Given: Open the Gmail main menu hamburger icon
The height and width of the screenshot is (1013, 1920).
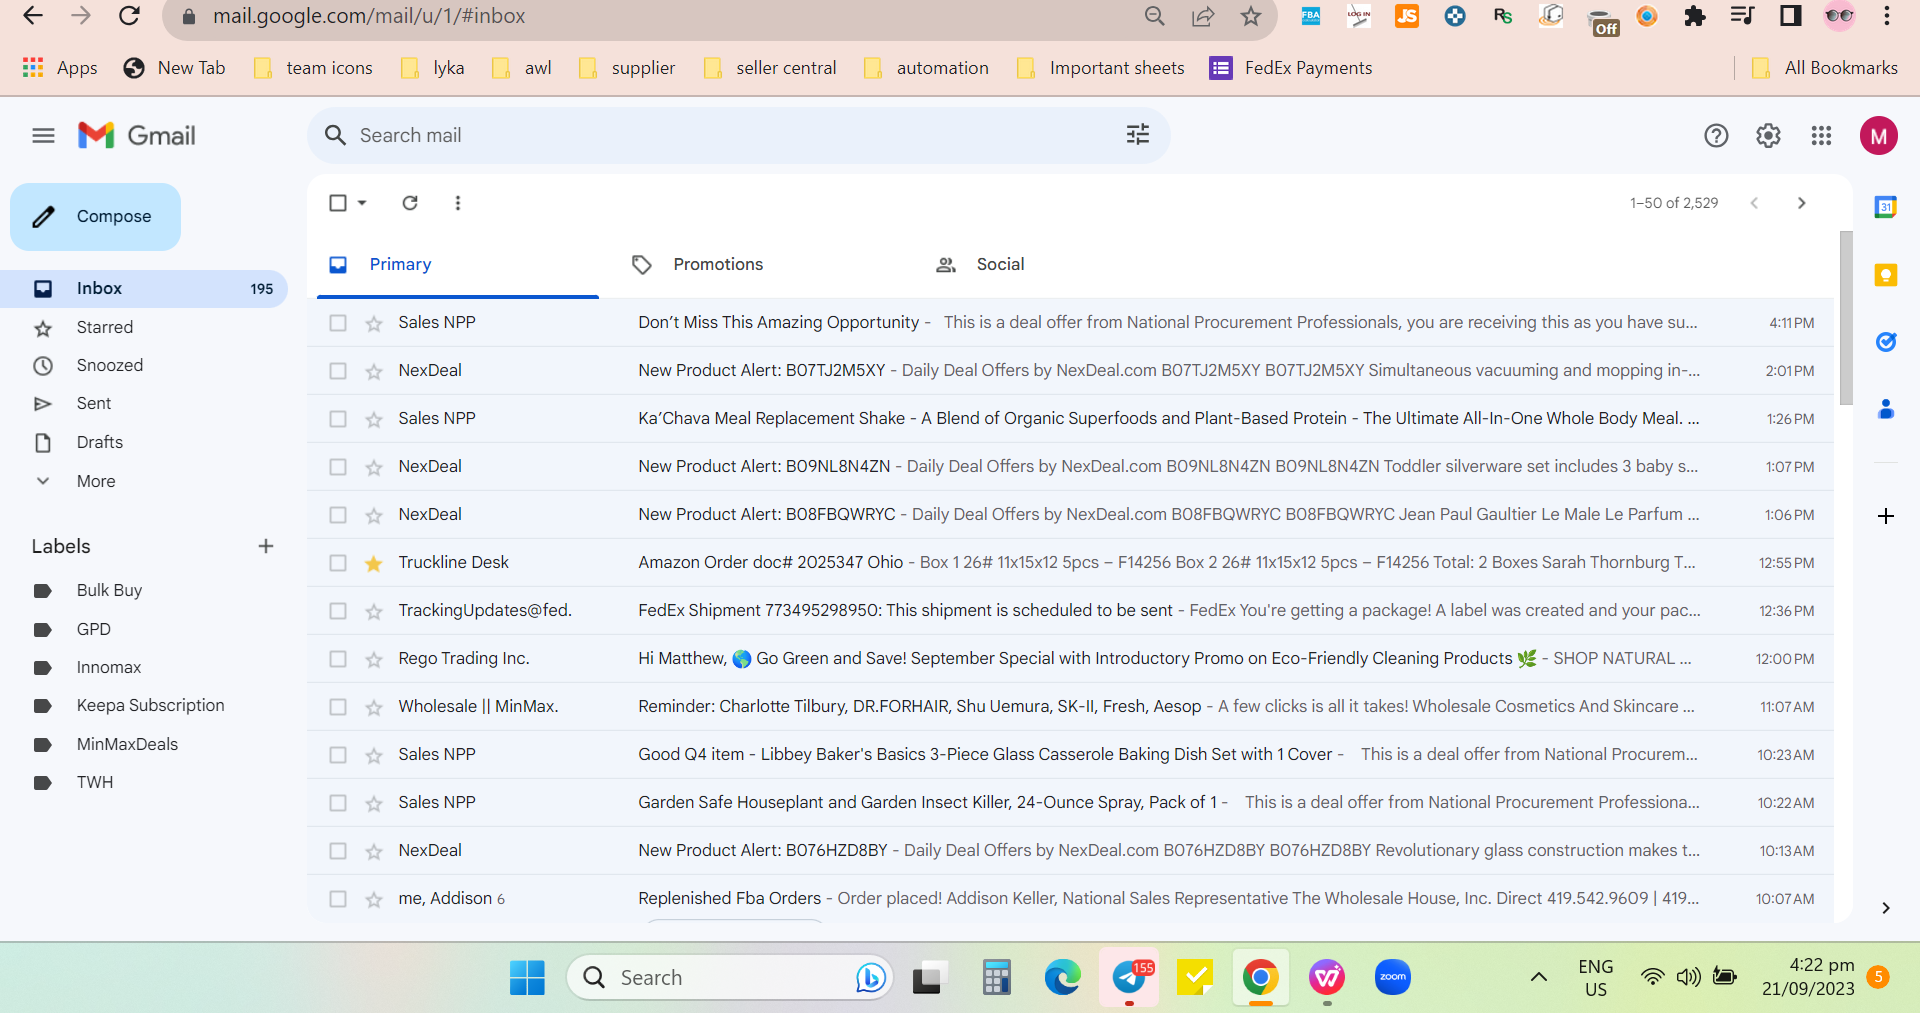Looking at the screenshot, I should [x=43, y=135].
